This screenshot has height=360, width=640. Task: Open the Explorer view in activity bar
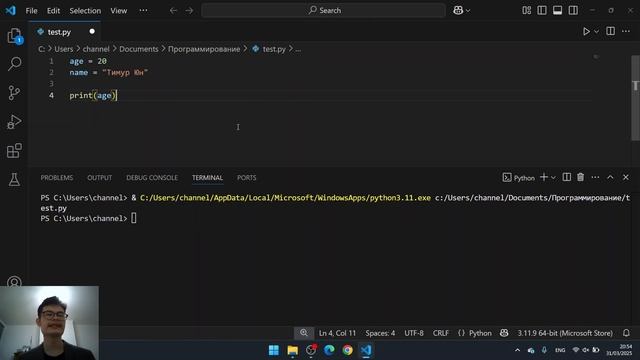tap(14, 36)
